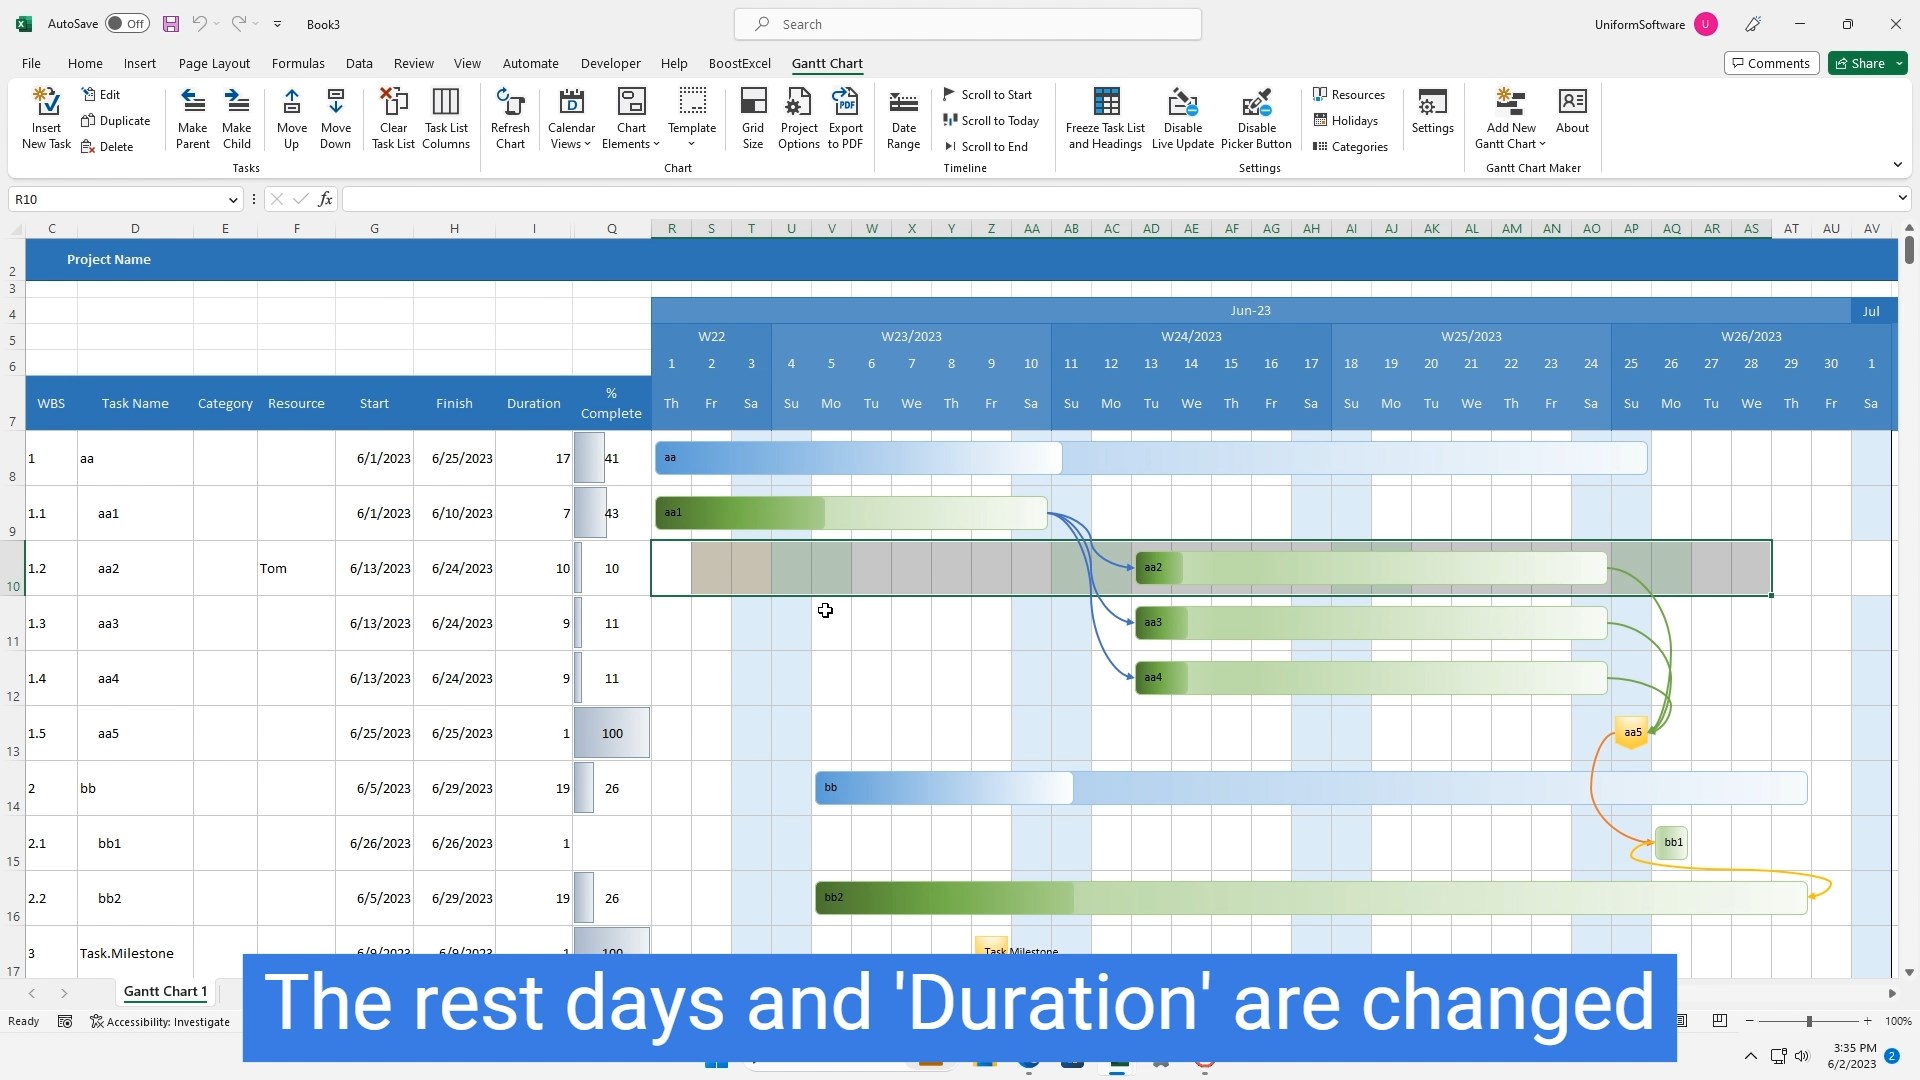1920x1080 pixels.
Task: Click Scroll to Today button
Action: pos(991,120)
